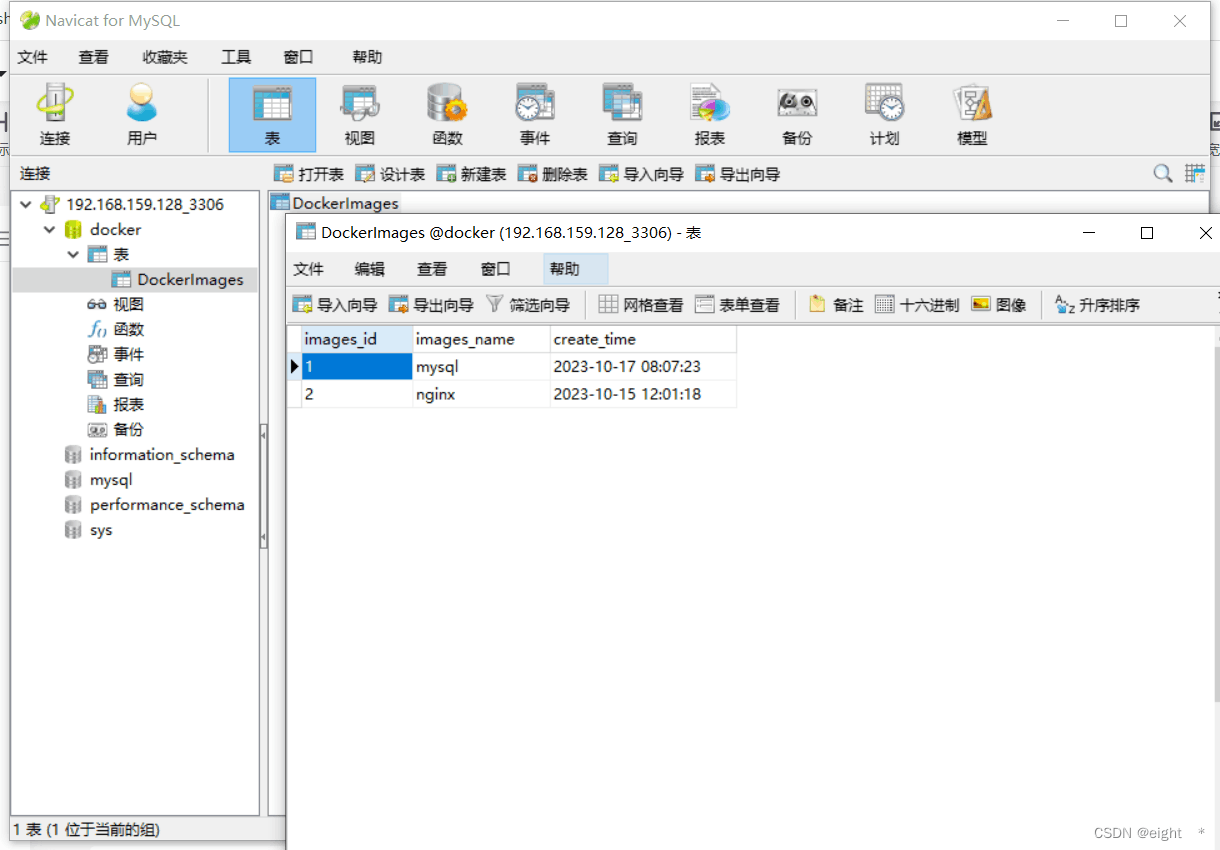Collapse the 192.168.159.128_3306 connection node
This screenshot has height=850, width=1220.
coord(25,204)
